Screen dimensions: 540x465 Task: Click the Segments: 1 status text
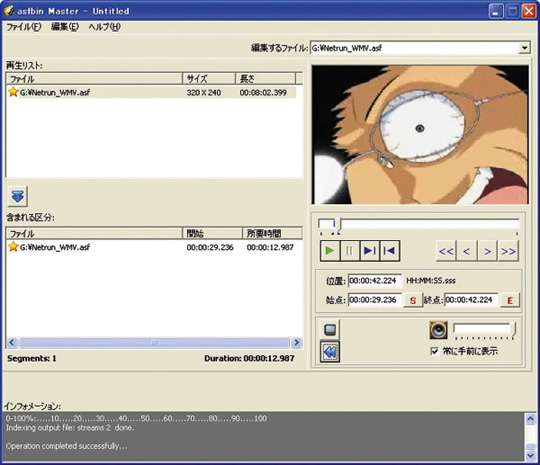click(x=32, y=359)
